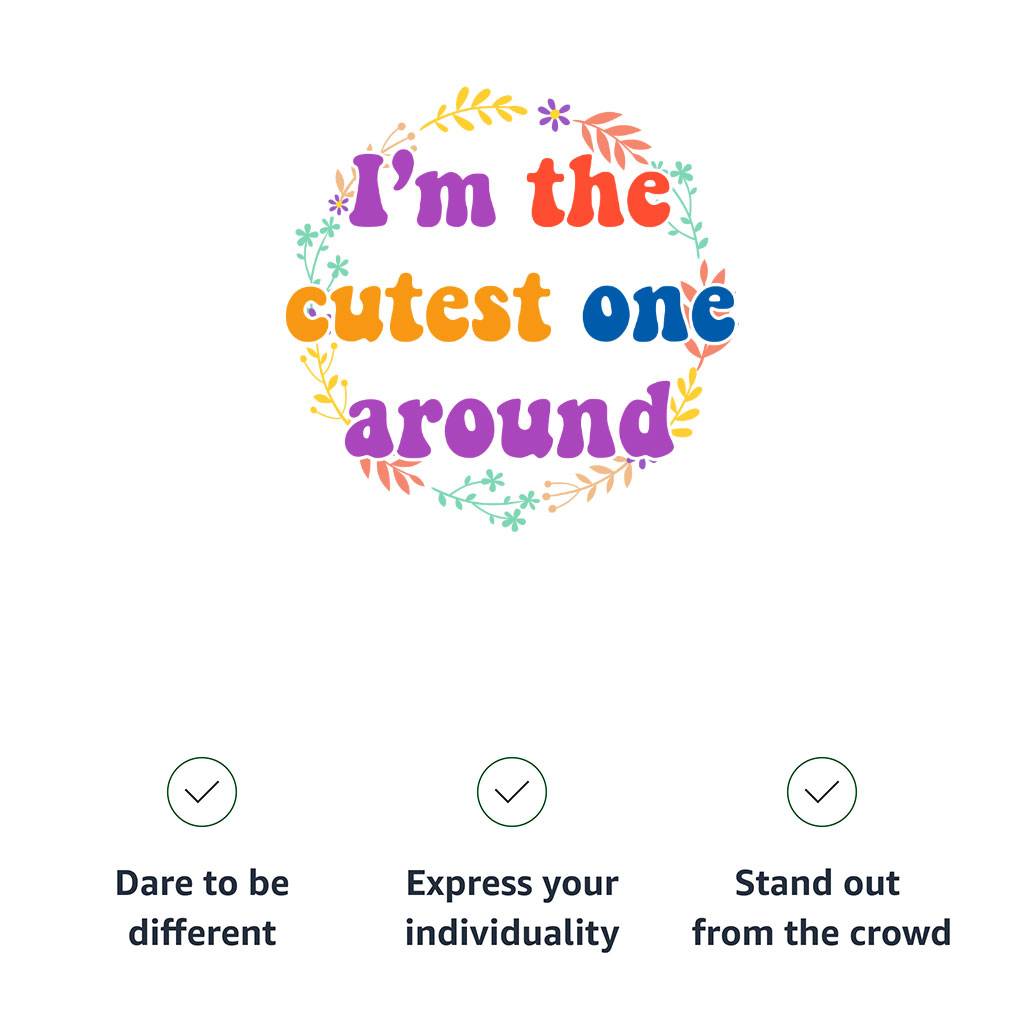
Task: Select the 'Dare to be different' text
Action: click(202, 908)
